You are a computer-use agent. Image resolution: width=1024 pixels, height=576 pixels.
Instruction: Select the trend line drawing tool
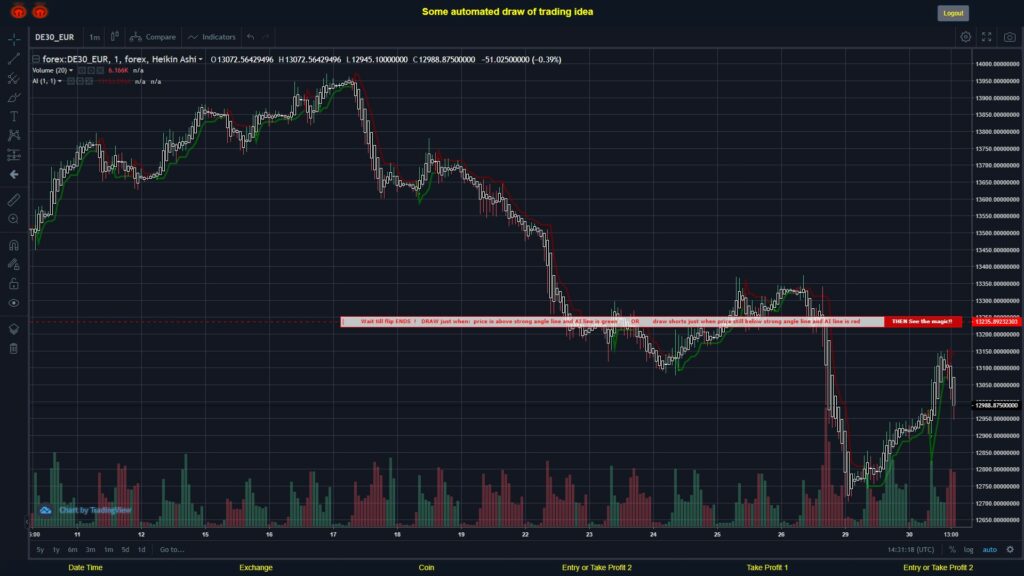(14, 59)
